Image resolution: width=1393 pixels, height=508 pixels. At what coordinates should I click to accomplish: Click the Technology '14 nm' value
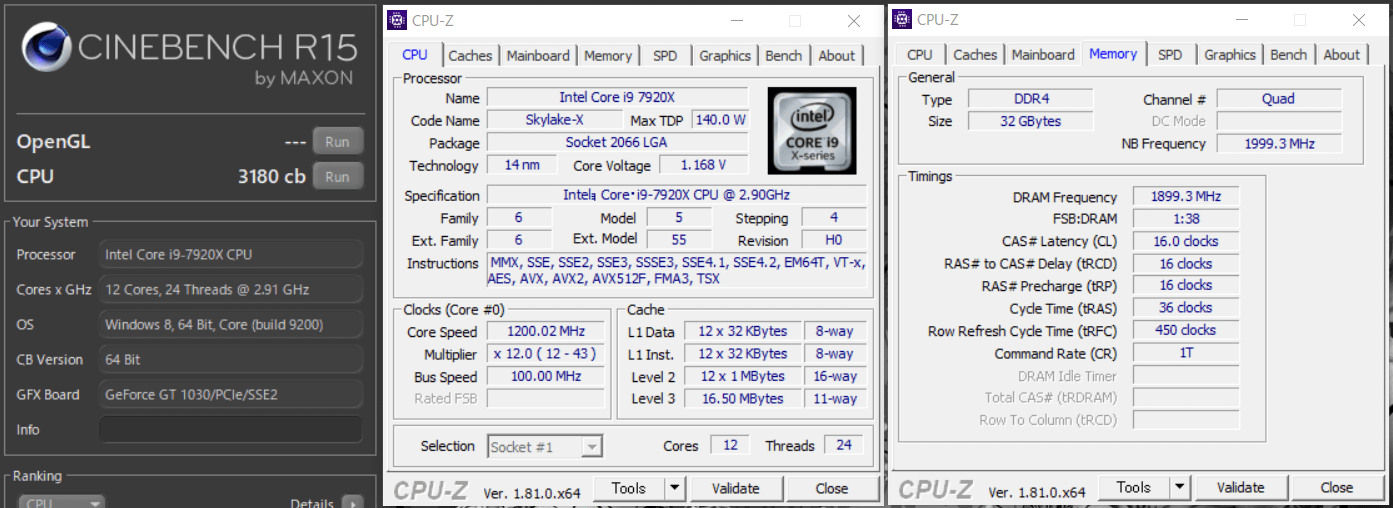tap(523, 165)
